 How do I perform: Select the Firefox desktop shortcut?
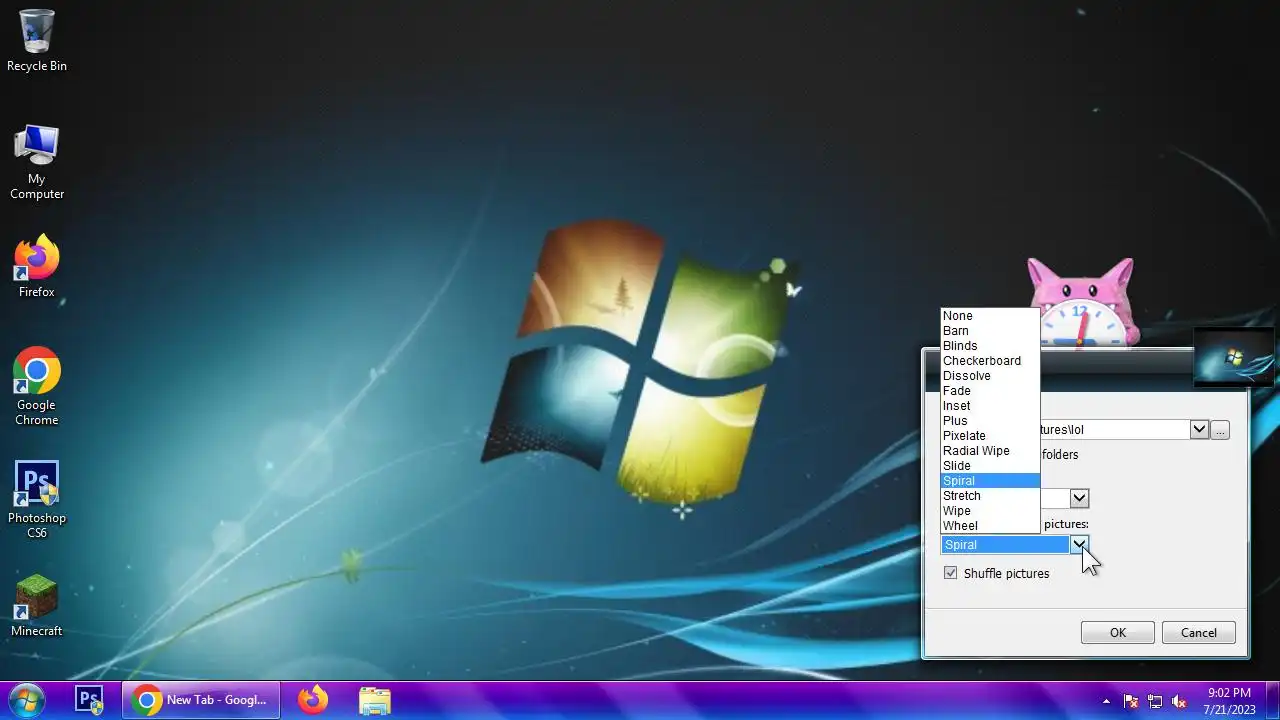tap(37, 267)
